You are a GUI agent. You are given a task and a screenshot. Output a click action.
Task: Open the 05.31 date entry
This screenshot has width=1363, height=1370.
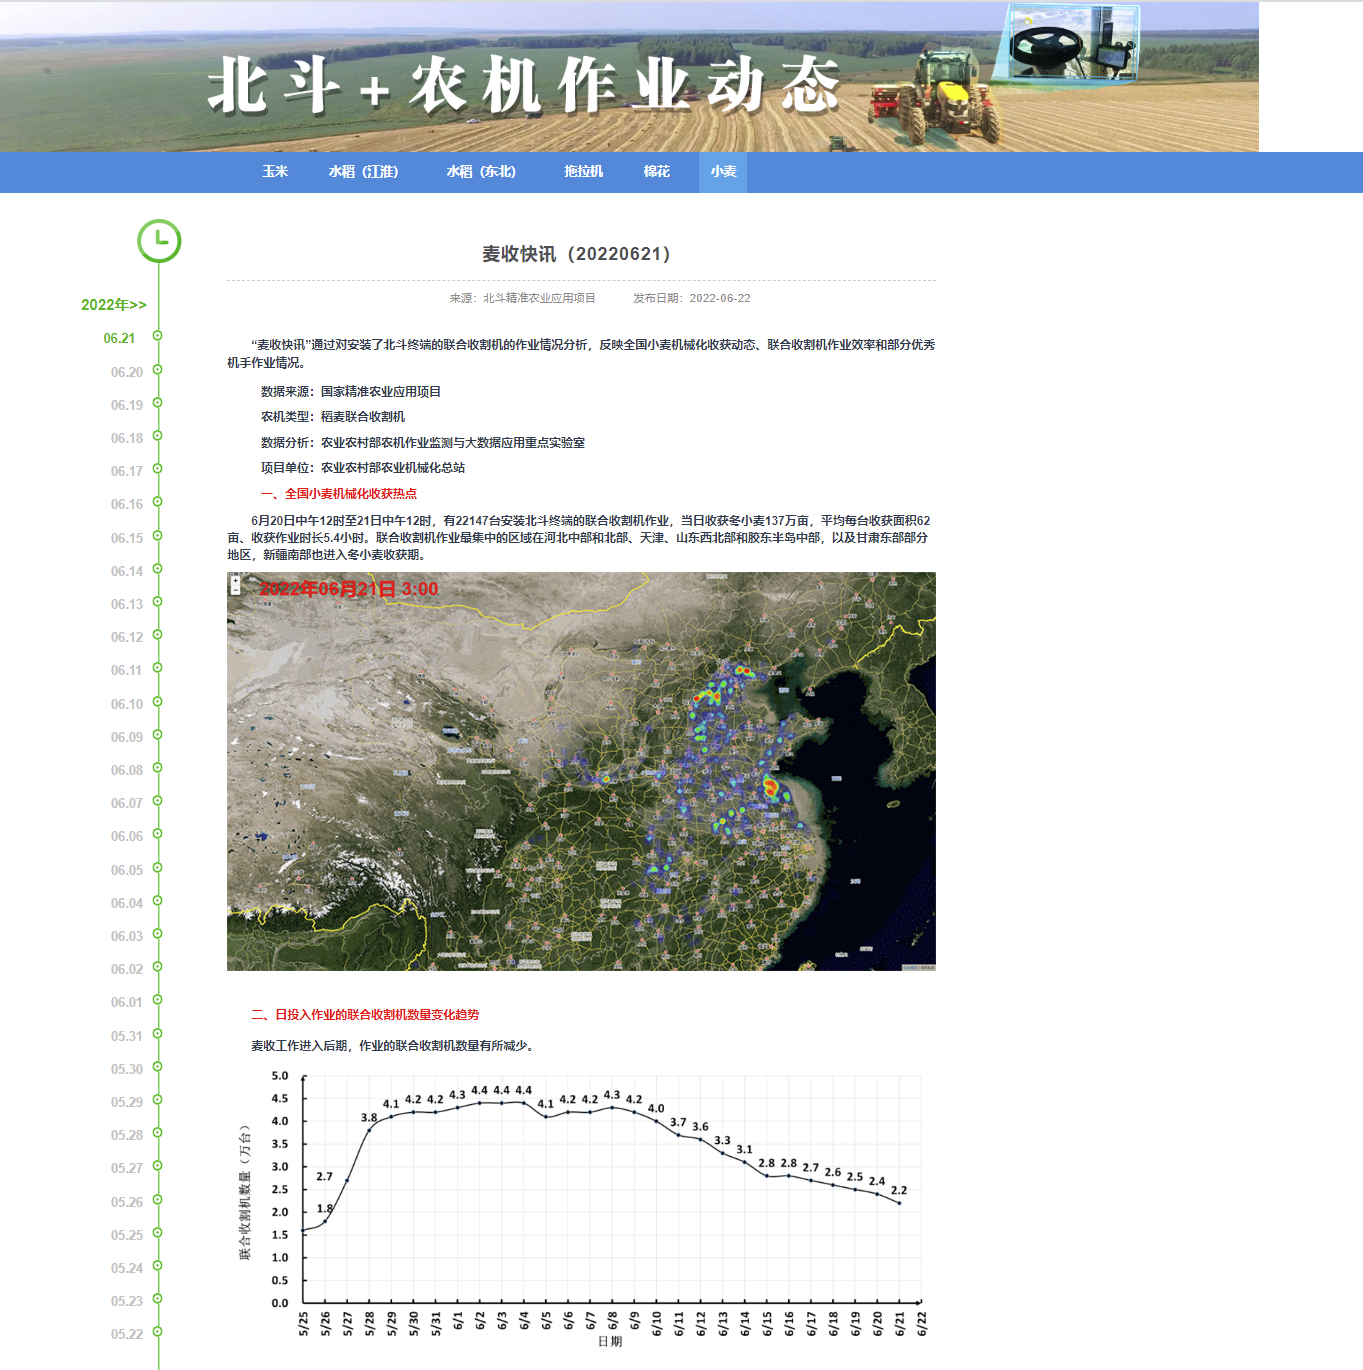coord(127,1036)
